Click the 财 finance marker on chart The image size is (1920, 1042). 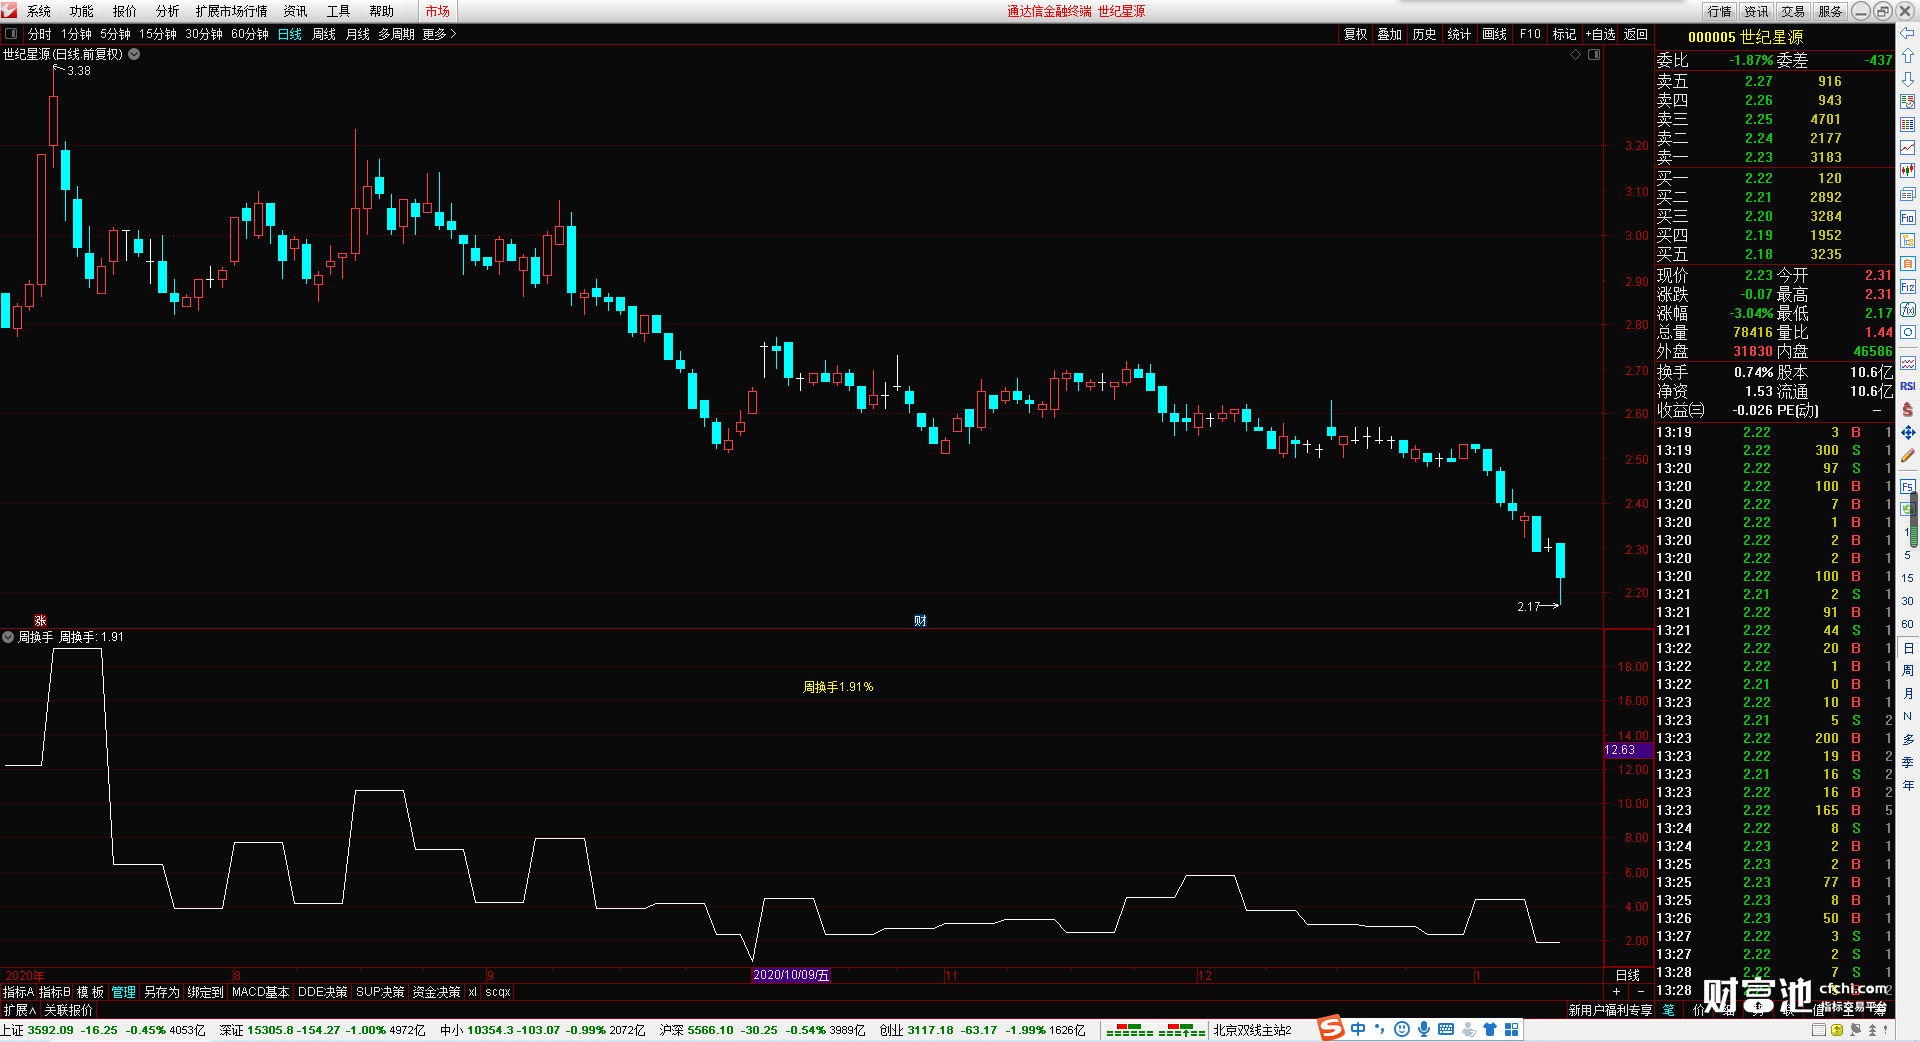(920, 621)
